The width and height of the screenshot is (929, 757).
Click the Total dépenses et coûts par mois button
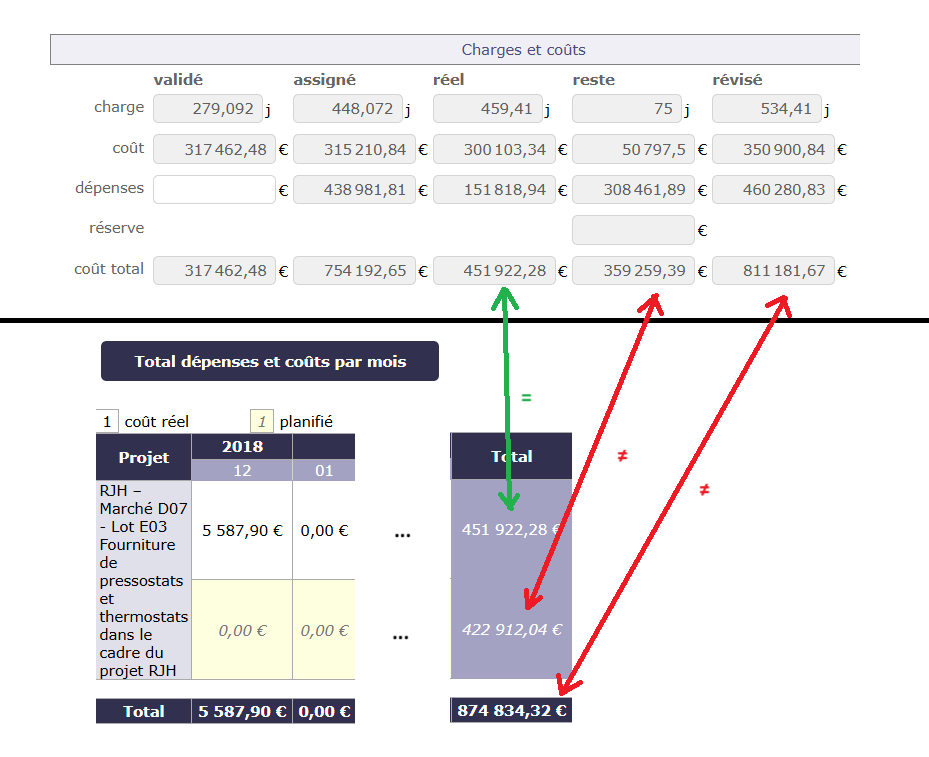click(270, 361)
